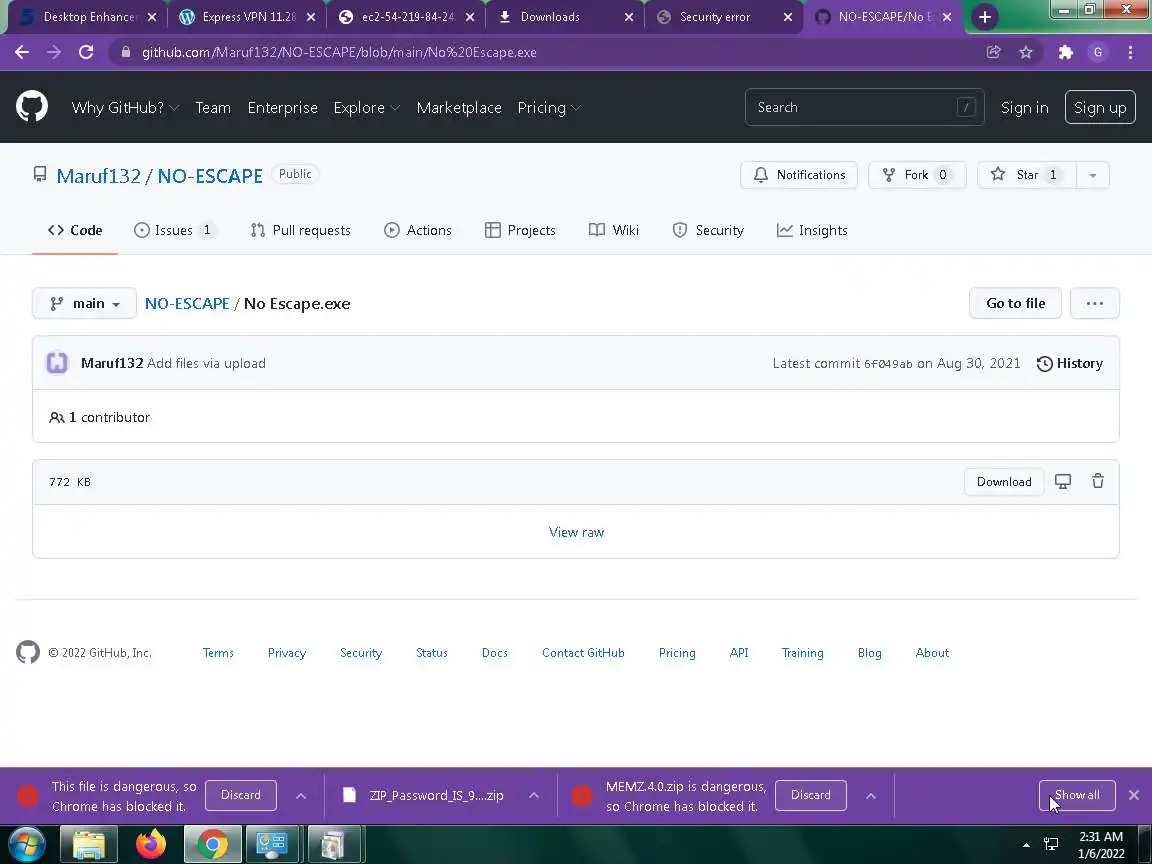Screen dimensions: 1152x864
Task: Open the Chrome profile avatar G
Action: pos(1098,52)
